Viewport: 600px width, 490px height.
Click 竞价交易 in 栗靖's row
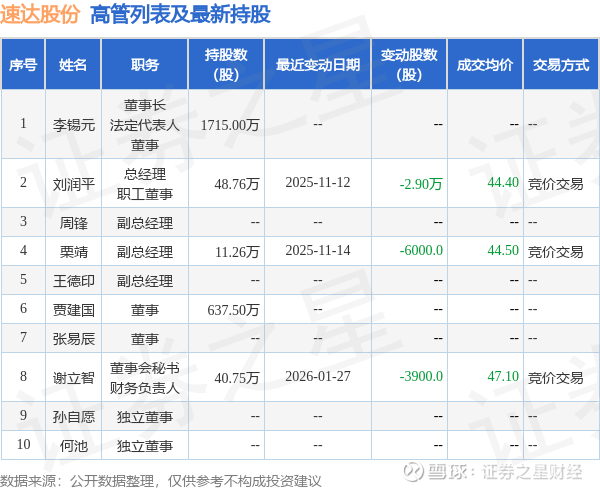click(x=556, y=252)
